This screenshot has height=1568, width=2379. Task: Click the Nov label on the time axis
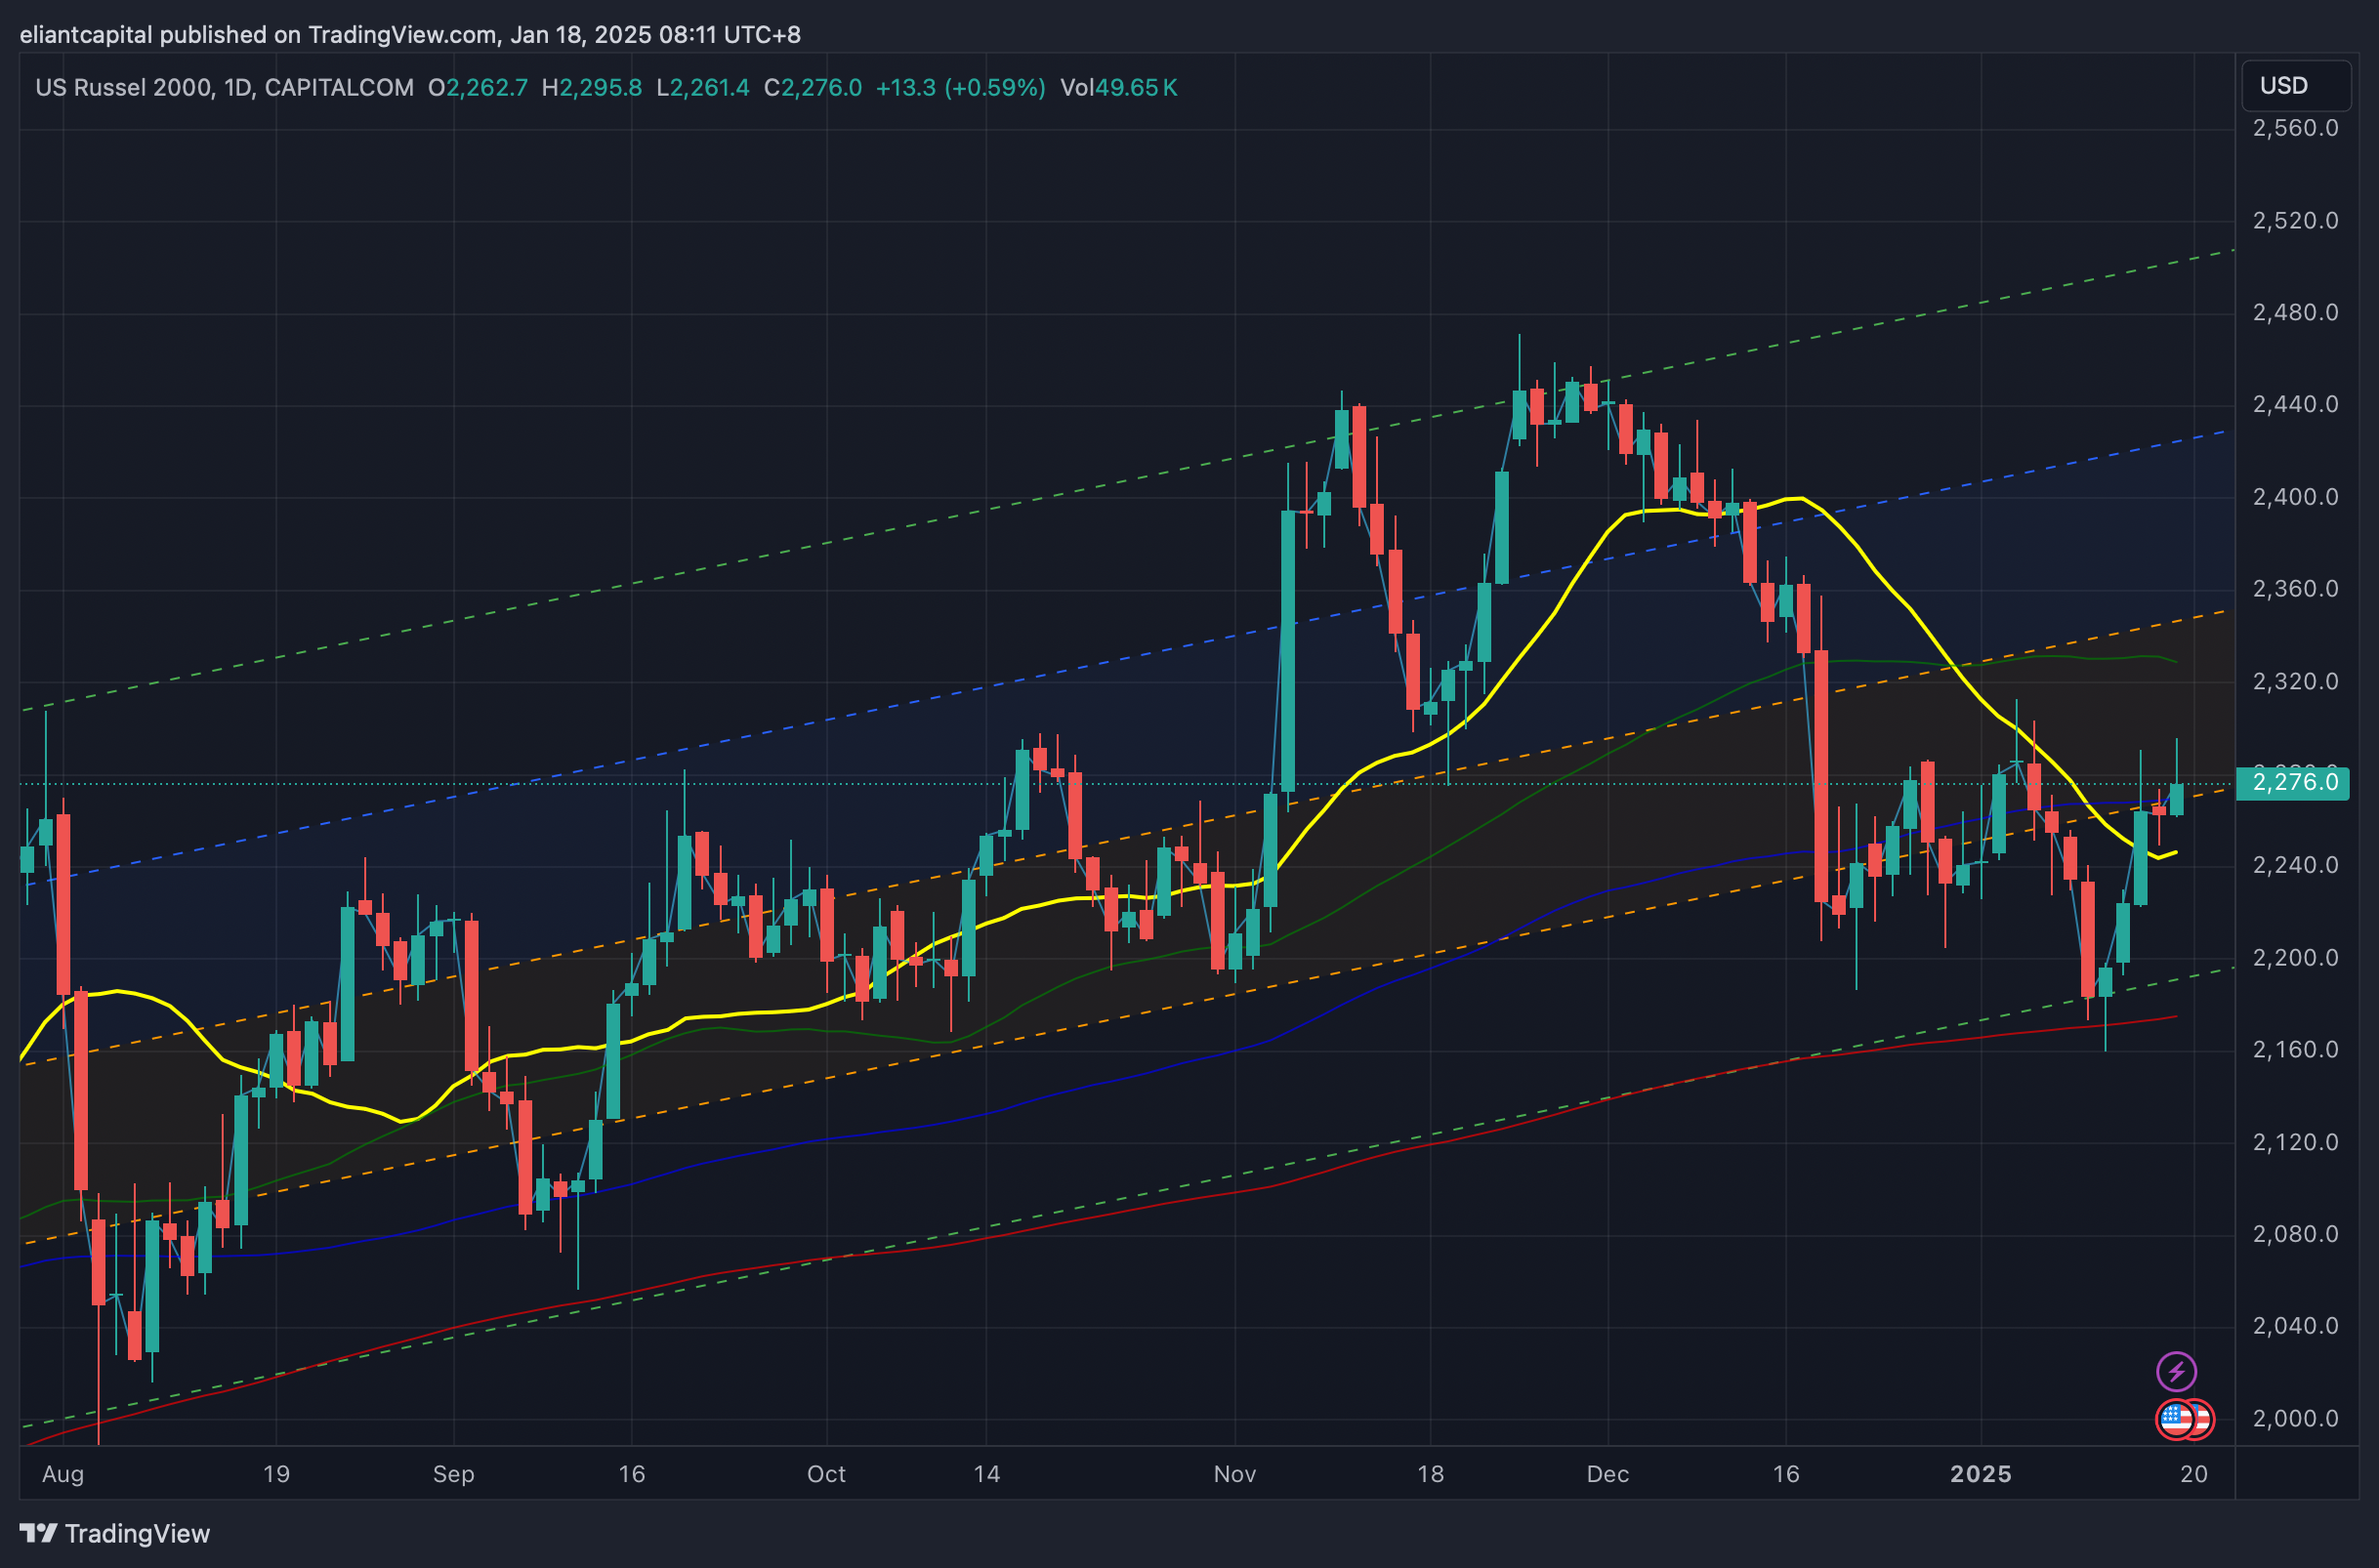tap(1234, 1474)
